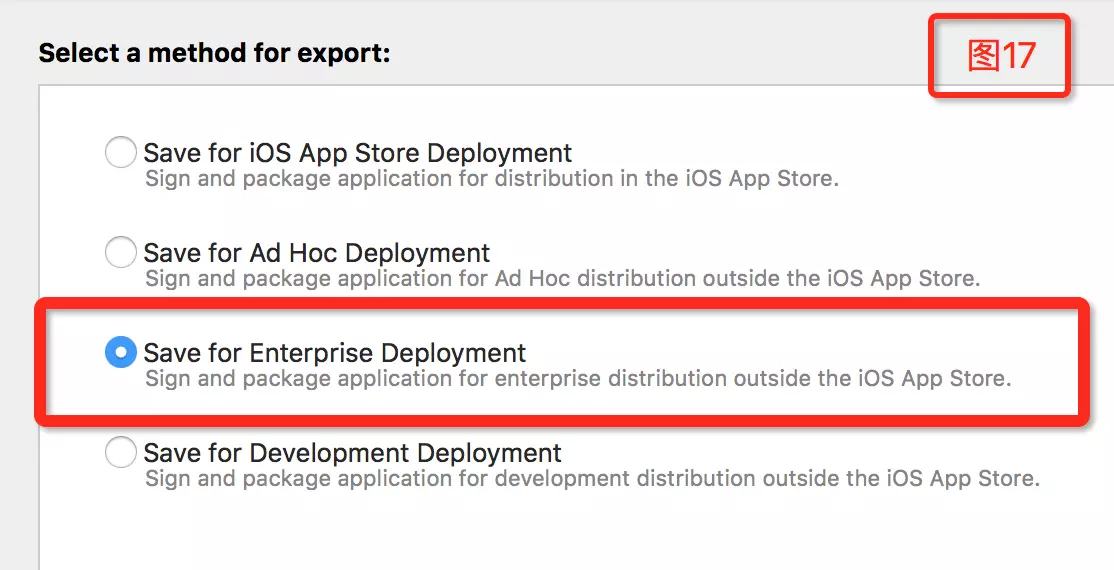The image size is (1114, 570).
Task: Choose the Ad Hoc Deployment radio button
Action: click(x=120, y=252)
